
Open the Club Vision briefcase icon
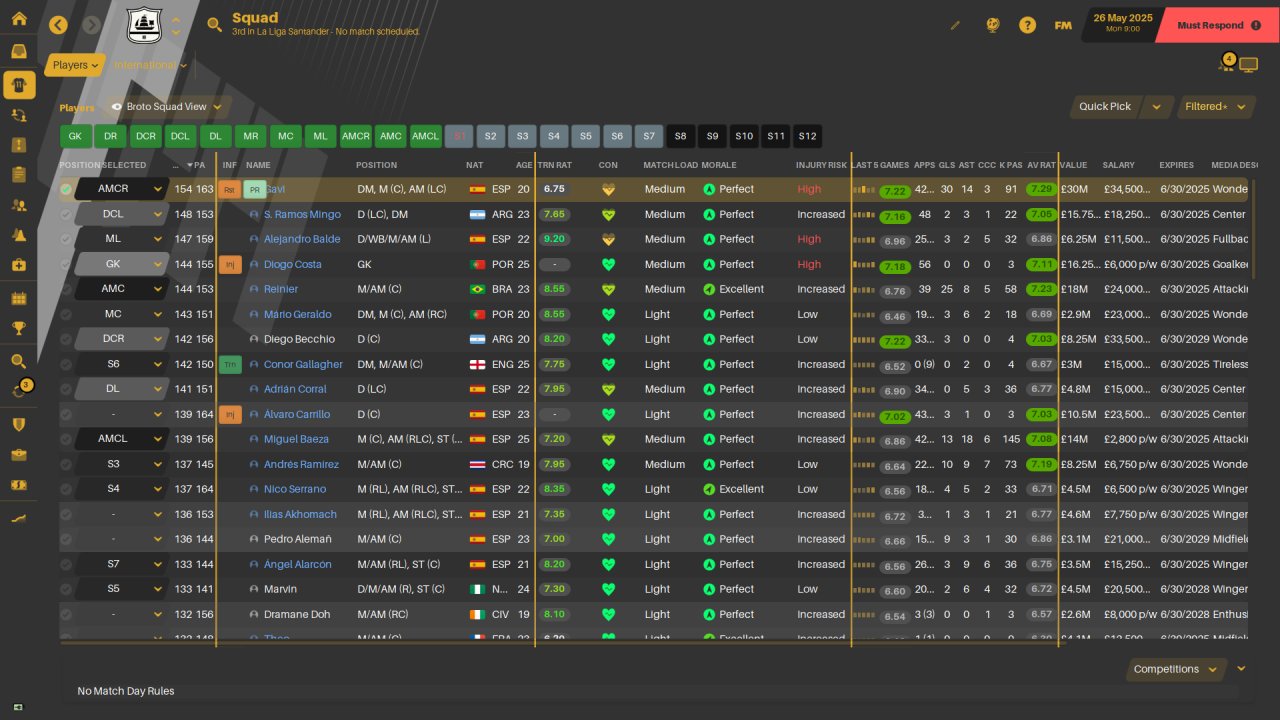[x=19, y=455]
